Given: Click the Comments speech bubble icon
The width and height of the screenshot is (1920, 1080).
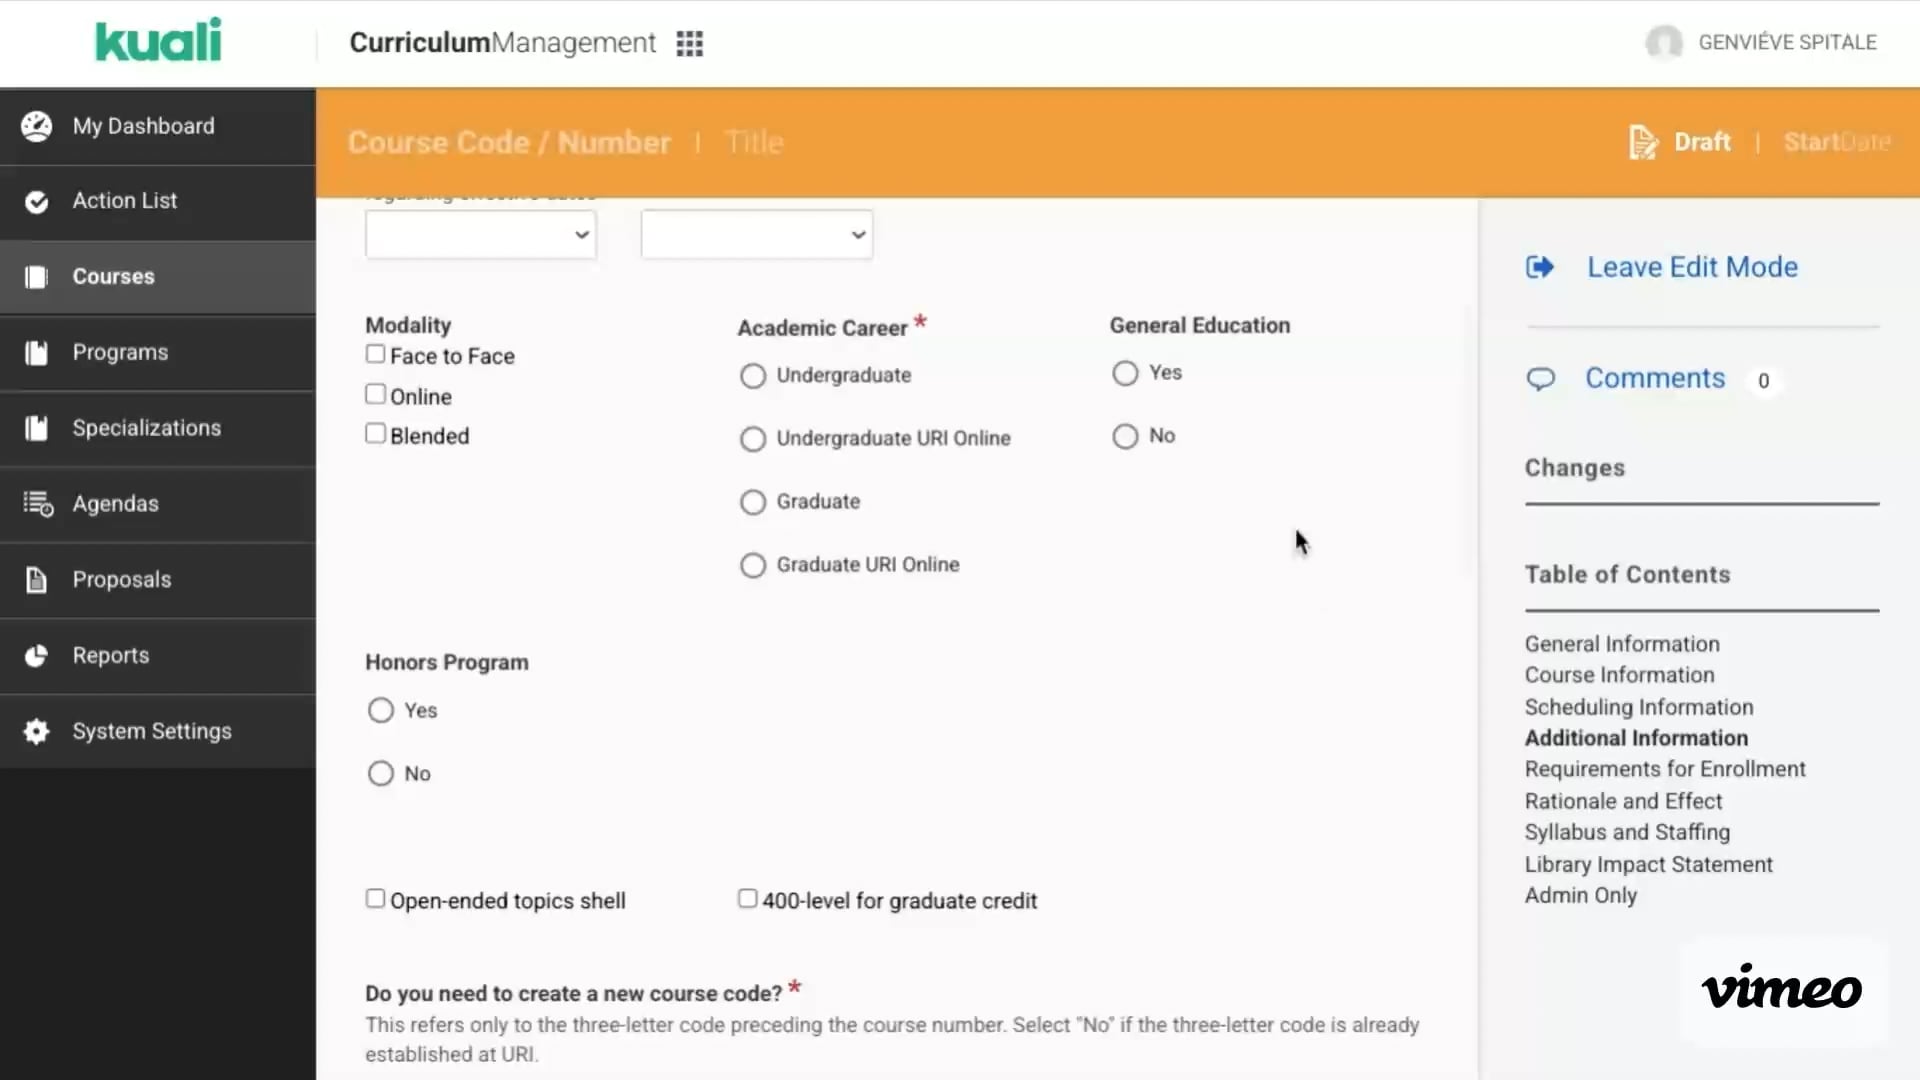Looking at the screenshot, I should (1540, 379).
